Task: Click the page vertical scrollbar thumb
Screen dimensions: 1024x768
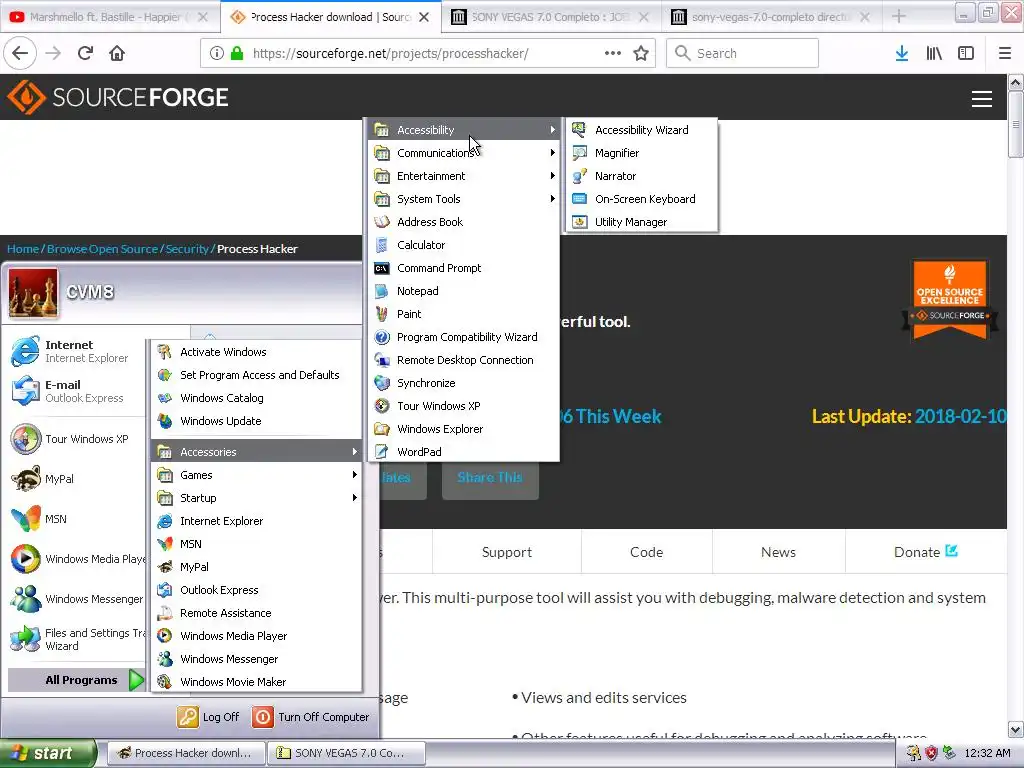Action: pos(1015,124)
